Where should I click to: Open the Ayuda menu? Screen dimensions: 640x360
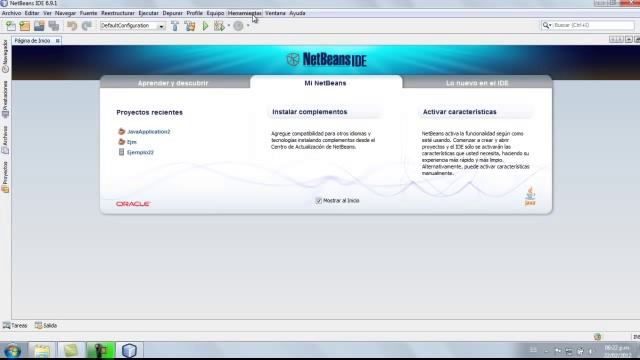298,13
